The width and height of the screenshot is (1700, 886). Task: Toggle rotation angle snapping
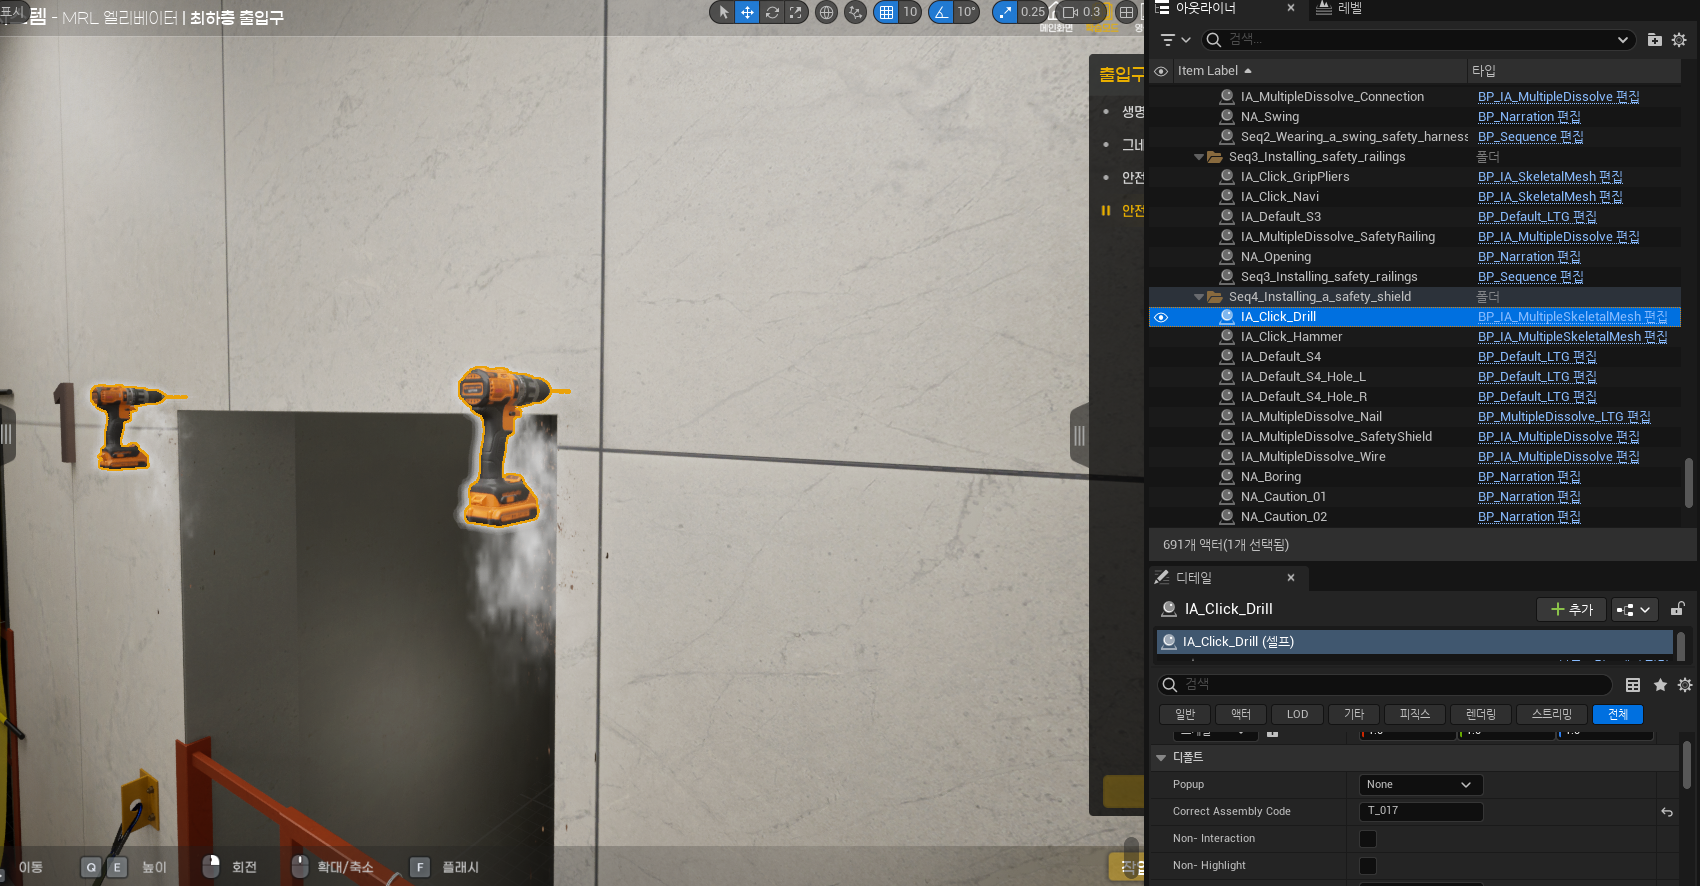pyautogui.click(x=941, y=12)
